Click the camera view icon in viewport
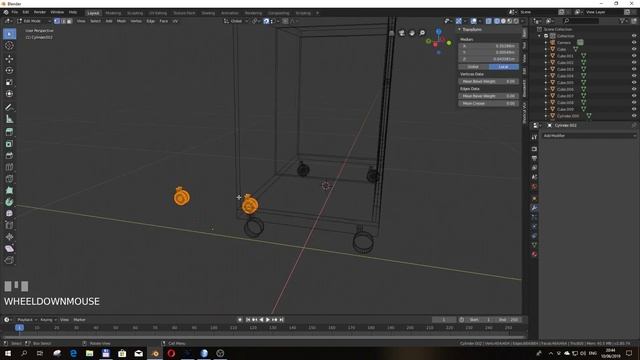The image size is (640, 360). (x=402, y=33)
